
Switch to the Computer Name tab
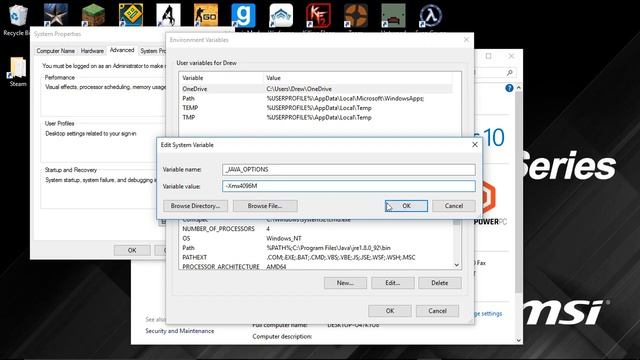56,51
